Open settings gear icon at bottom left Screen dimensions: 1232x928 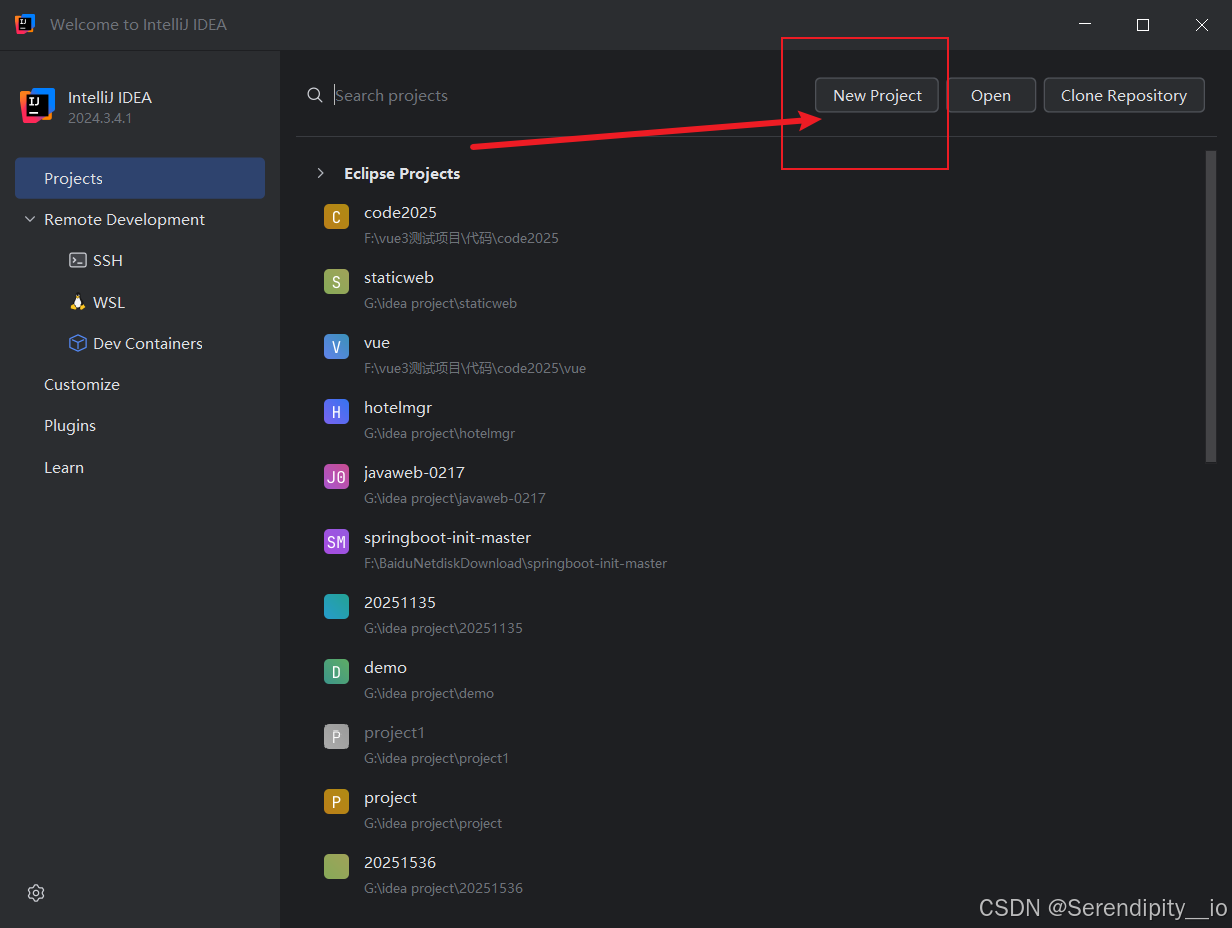[x=36, y=893]
